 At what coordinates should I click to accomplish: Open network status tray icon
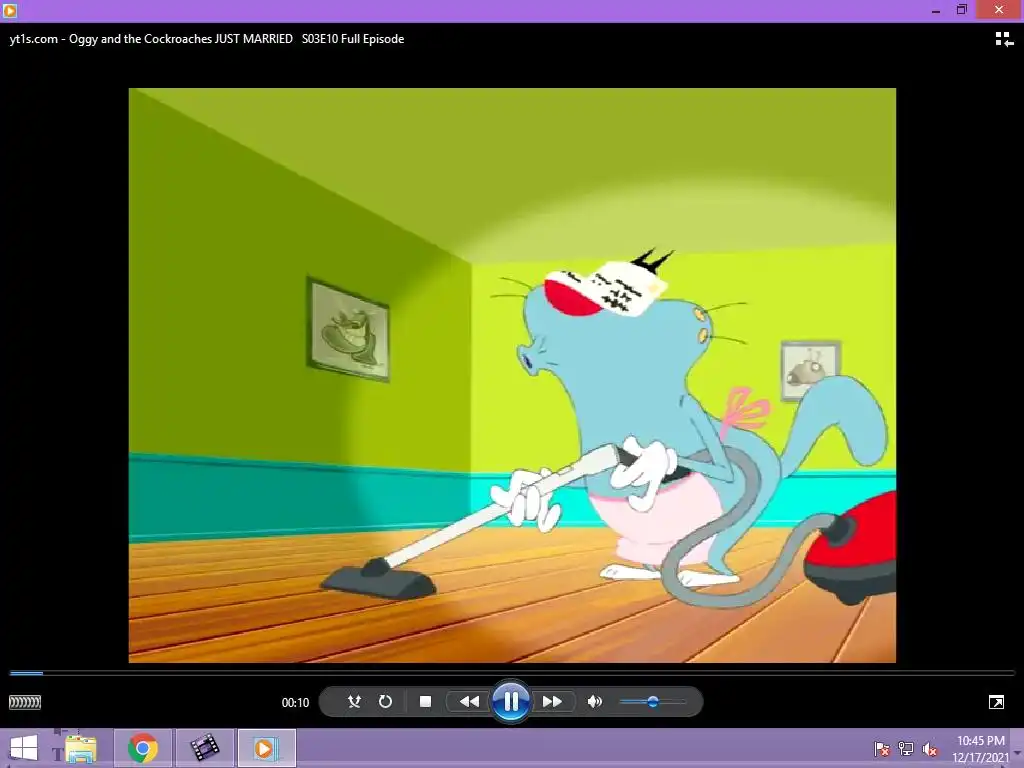coord(906,749)
